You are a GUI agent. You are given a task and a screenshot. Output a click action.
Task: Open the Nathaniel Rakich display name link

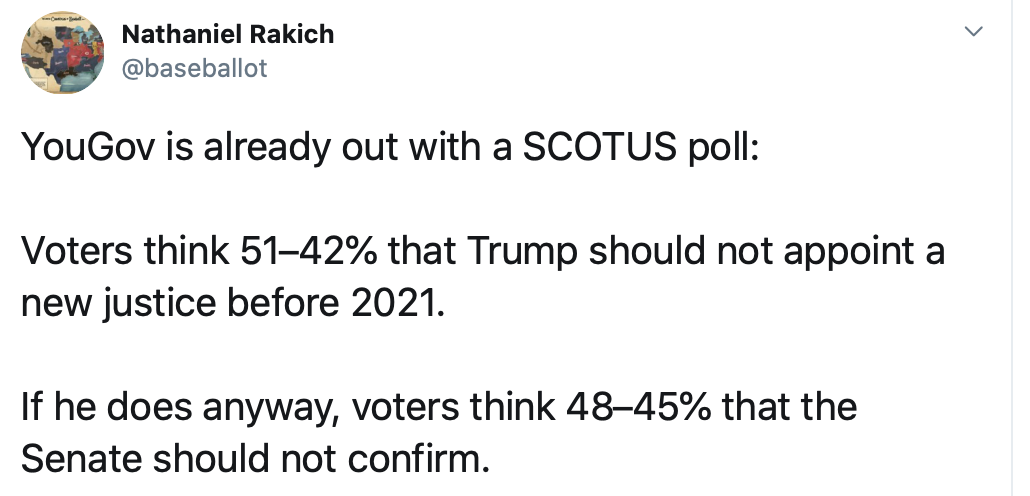pos(227,34)
